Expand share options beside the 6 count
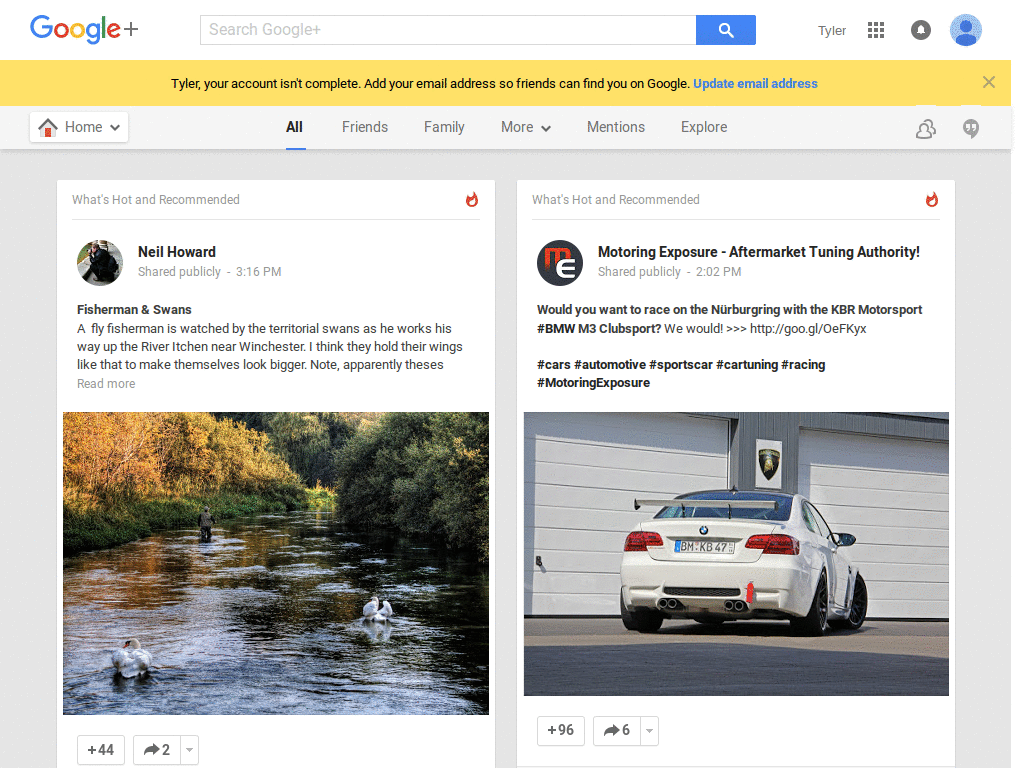Viewport: 1024px width, 768px height. click(649, 730)
